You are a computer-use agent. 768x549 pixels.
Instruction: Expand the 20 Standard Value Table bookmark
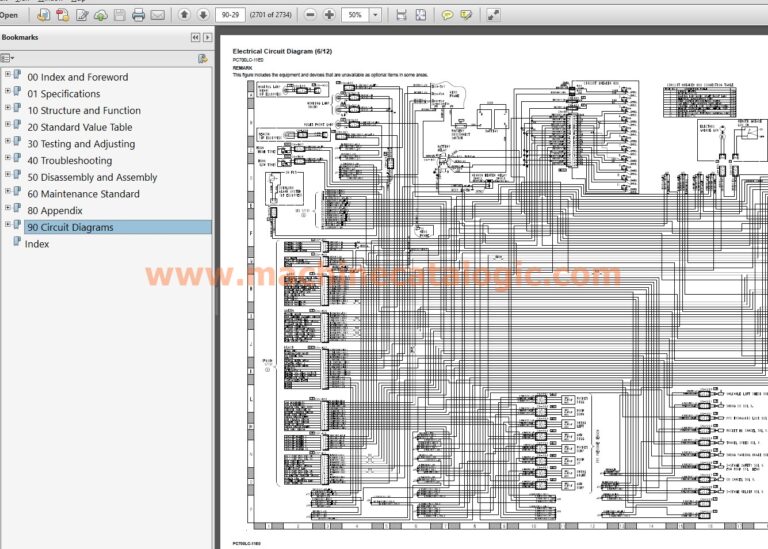click(7, 124)
